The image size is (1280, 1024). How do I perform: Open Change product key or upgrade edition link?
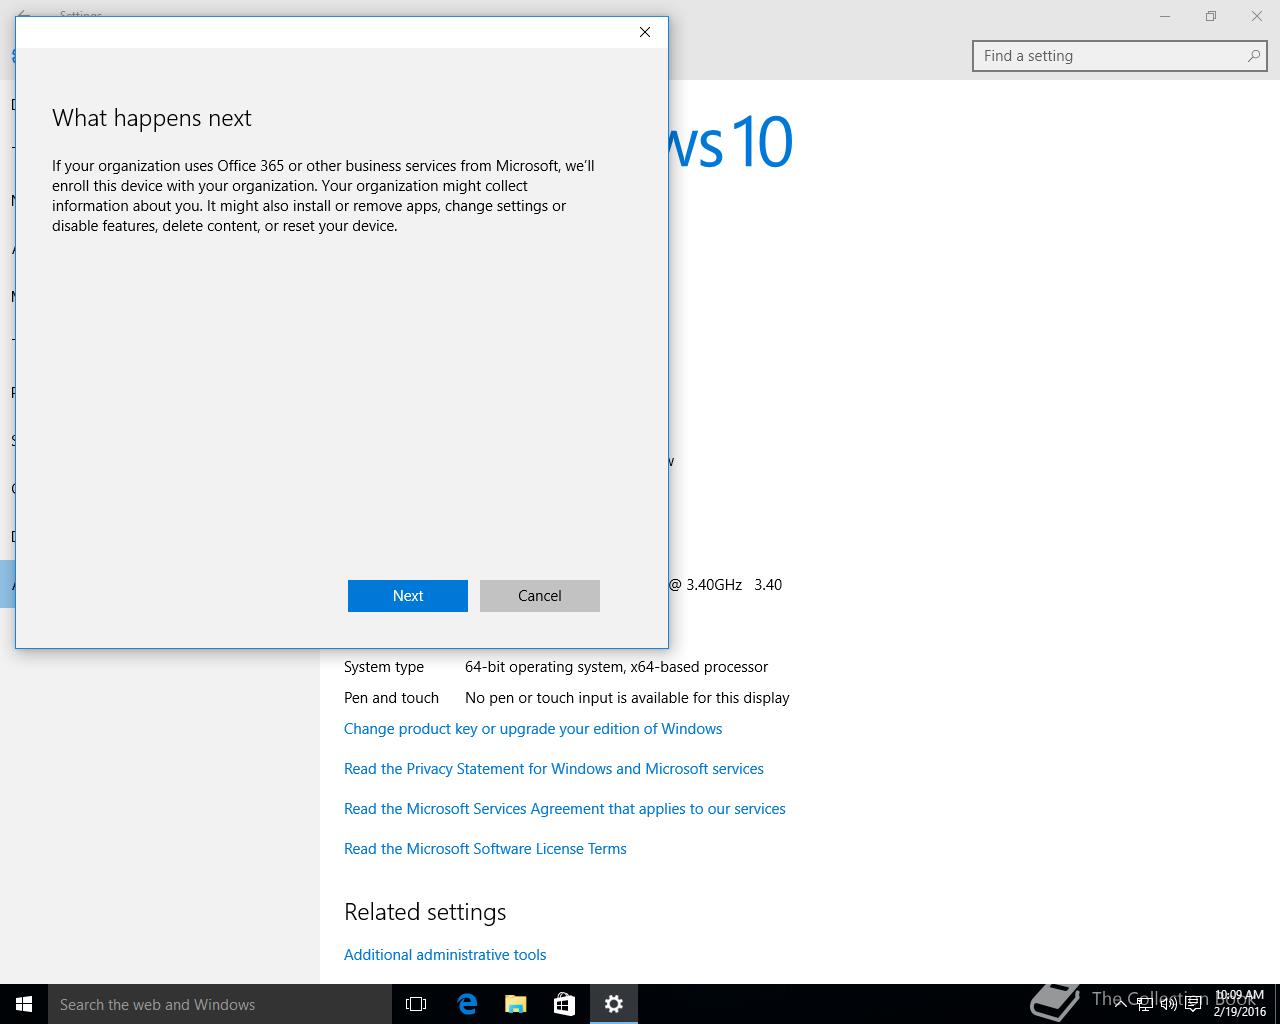(x=533, y=729)
